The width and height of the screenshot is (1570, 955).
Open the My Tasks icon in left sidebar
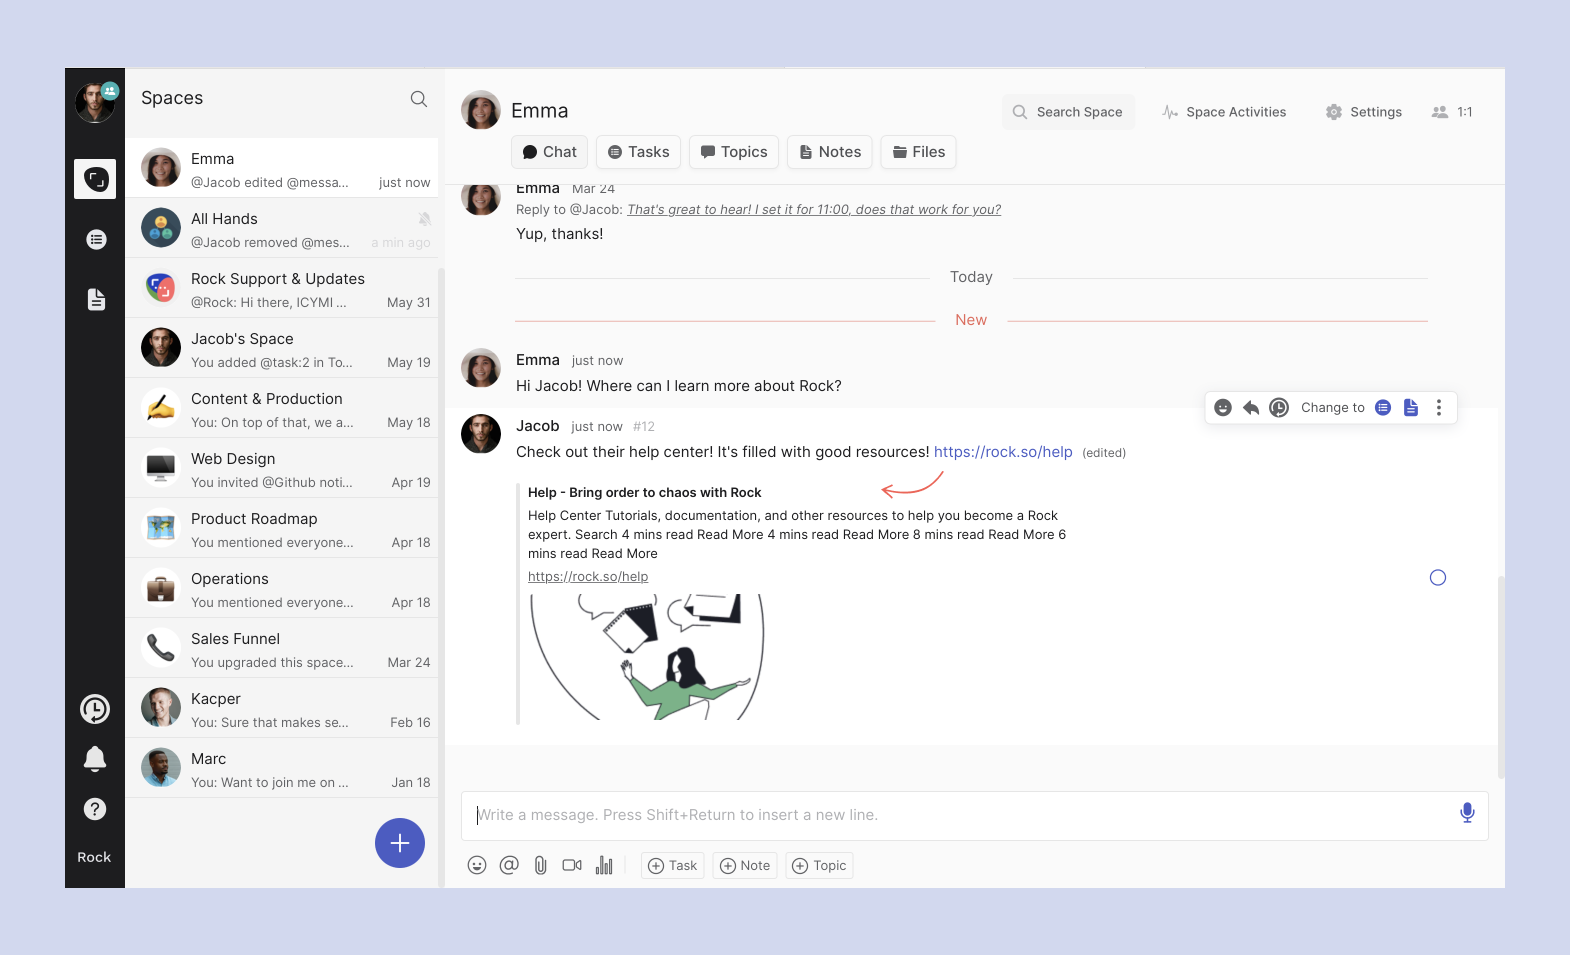coord(96,239)
